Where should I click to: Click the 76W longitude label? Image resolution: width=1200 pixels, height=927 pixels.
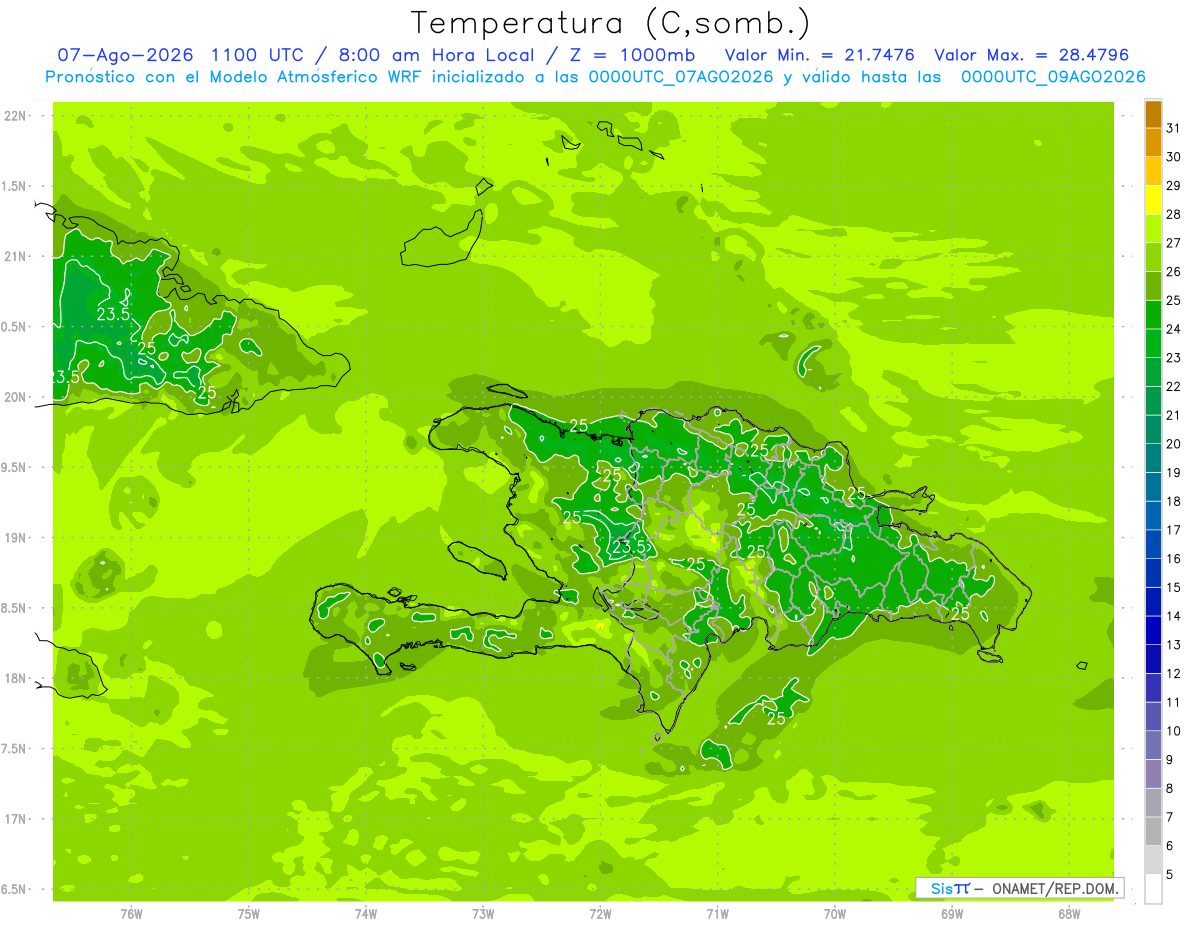click(131, 914)
